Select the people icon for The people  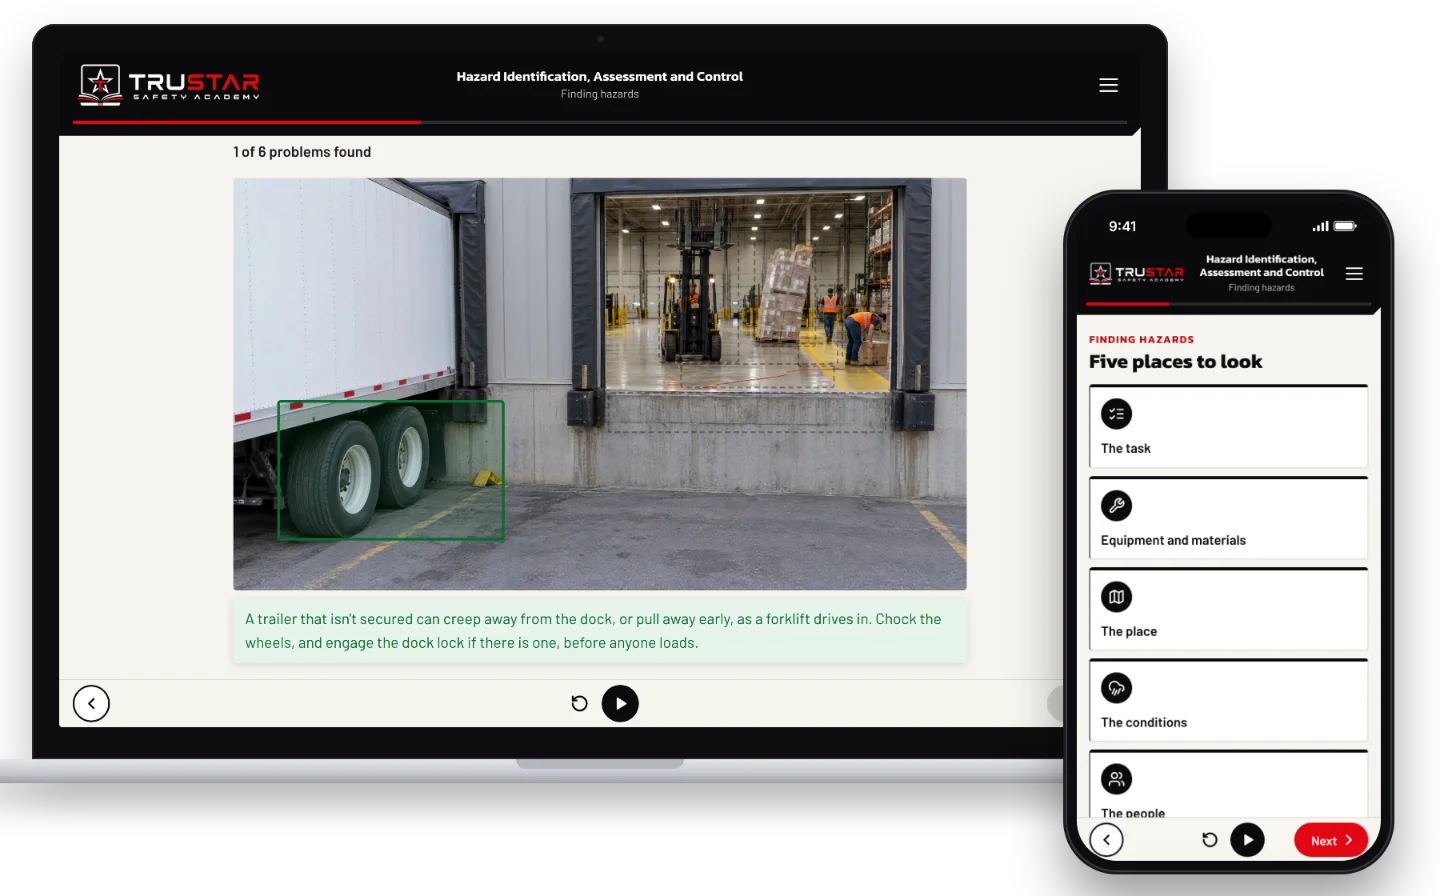click(1116, 779)
